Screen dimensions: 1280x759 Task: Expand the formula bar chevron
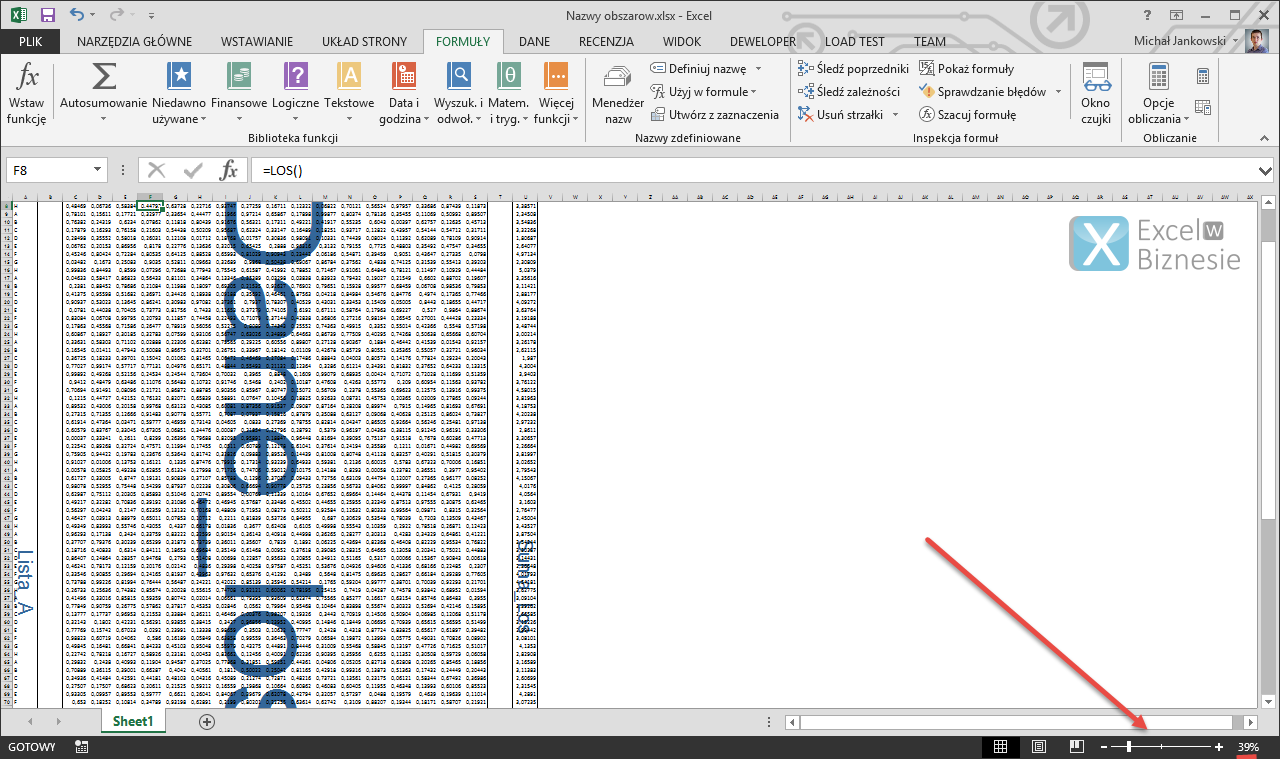(1267, 171)
